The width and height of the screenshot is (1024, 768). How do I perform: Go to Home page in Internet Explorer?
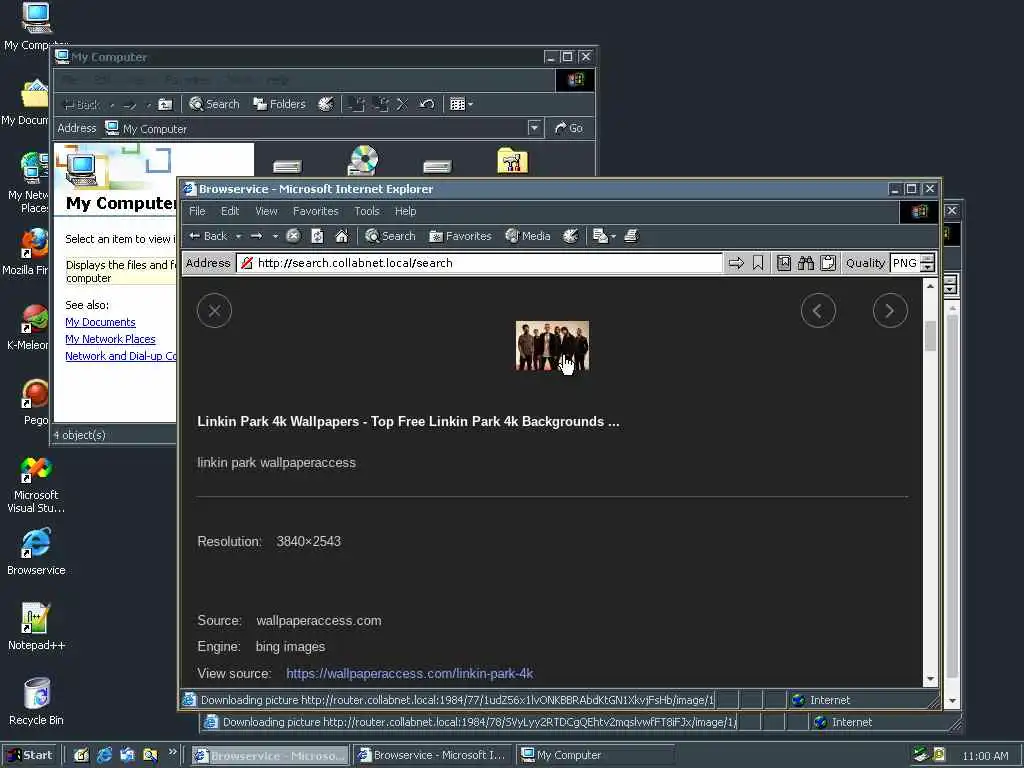pyautogui.click(x=342, y=236)
